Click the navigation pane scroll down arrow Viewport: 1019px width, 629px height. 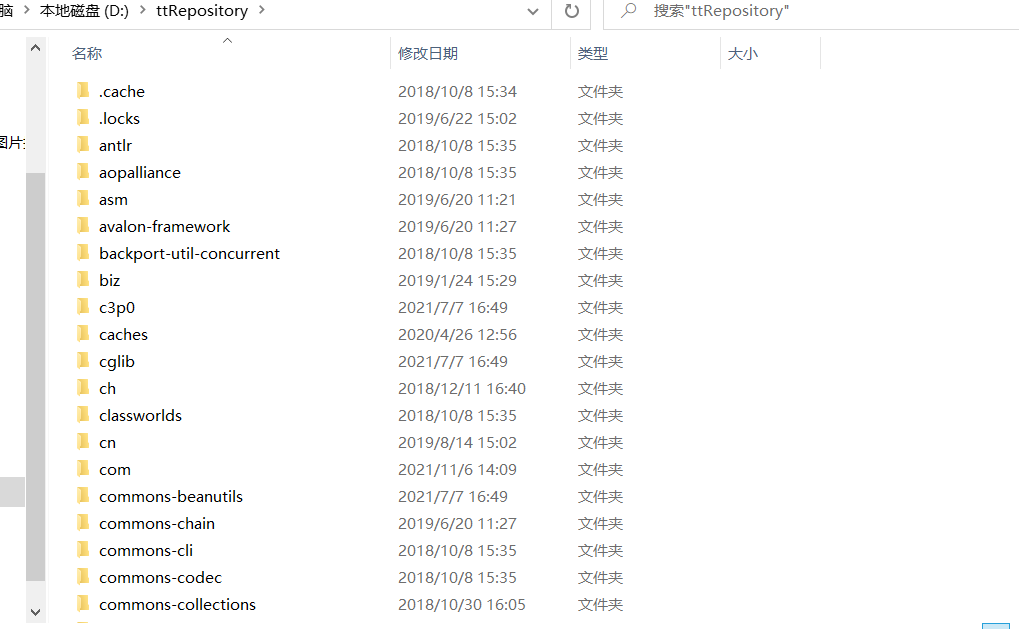pyautogui.click(x=36, y=612)
